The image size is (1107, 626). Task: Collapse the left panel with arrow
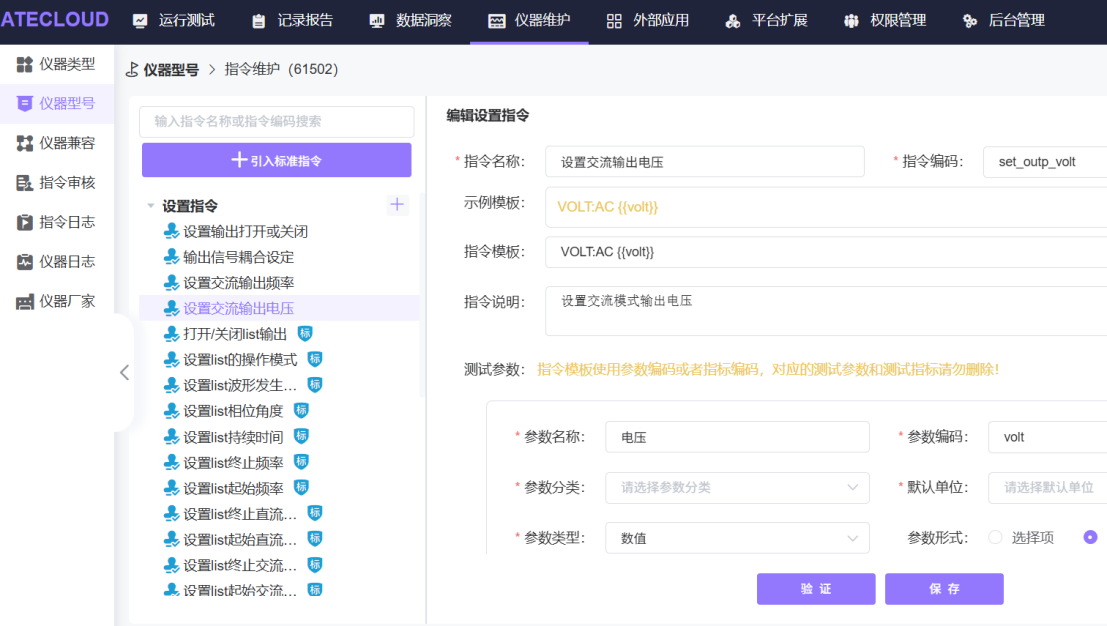point(124,372)
